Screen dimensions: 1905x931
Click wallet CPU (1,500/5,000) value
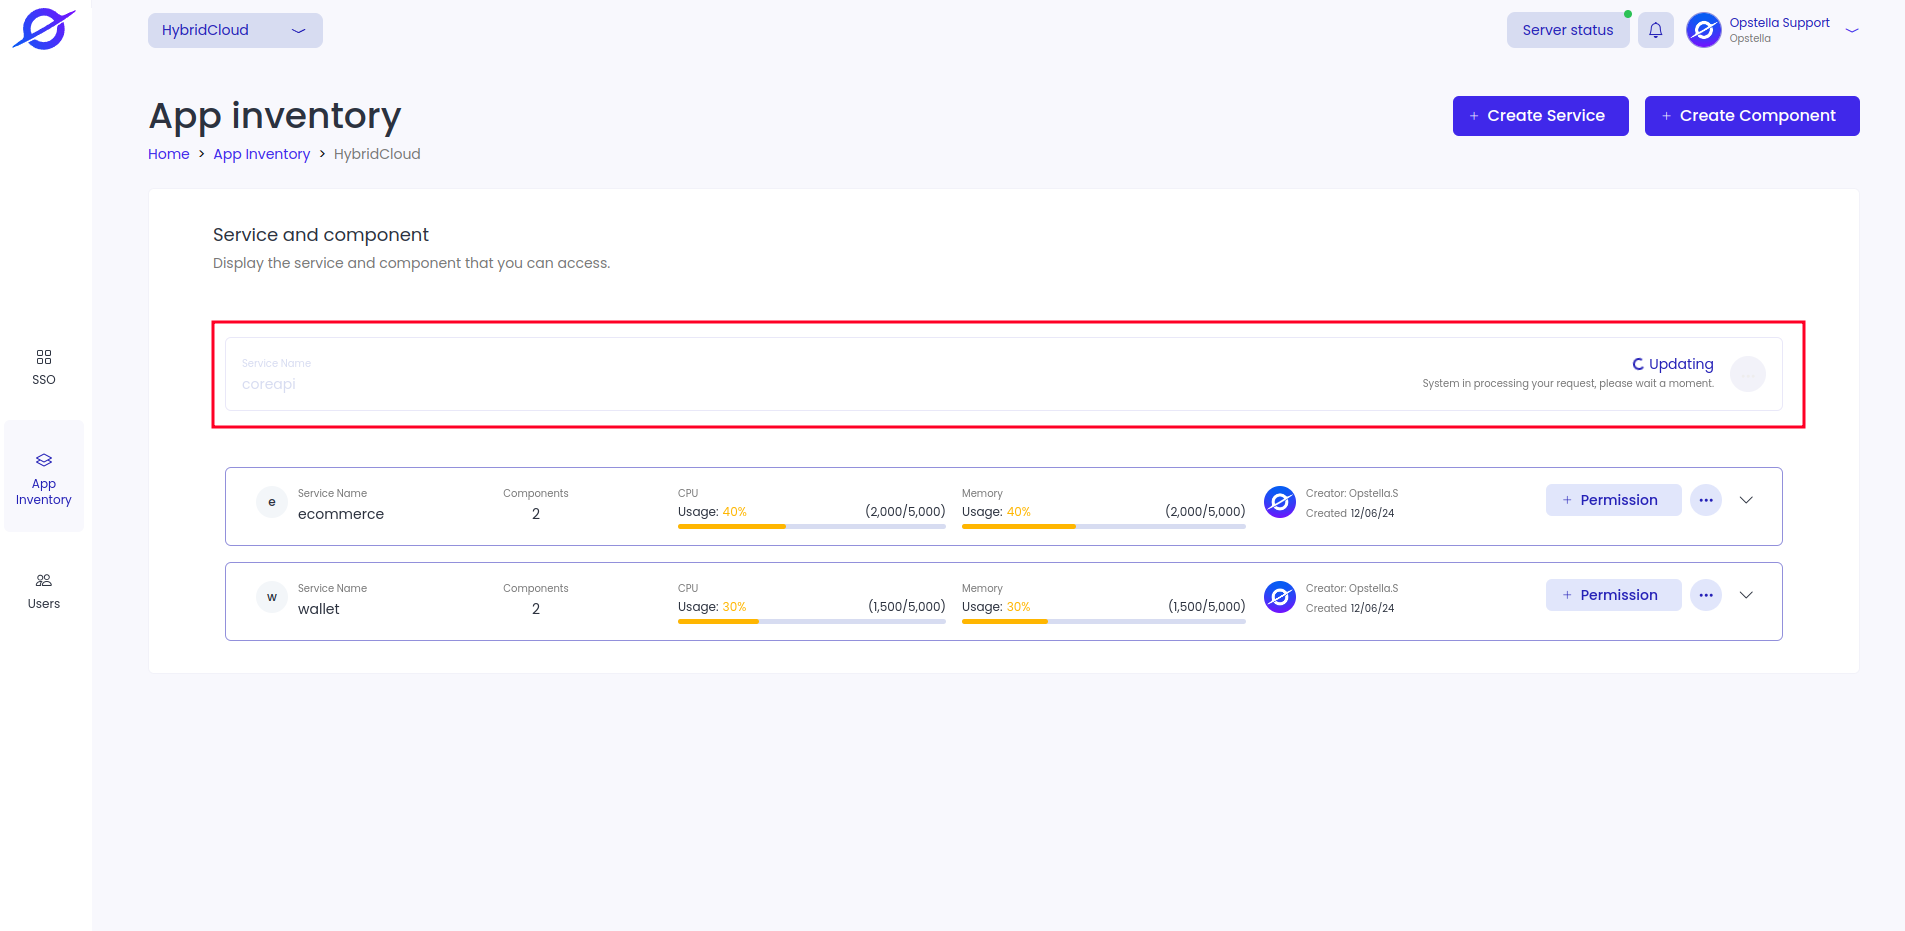pyautogui.click(x=906, y=607)
